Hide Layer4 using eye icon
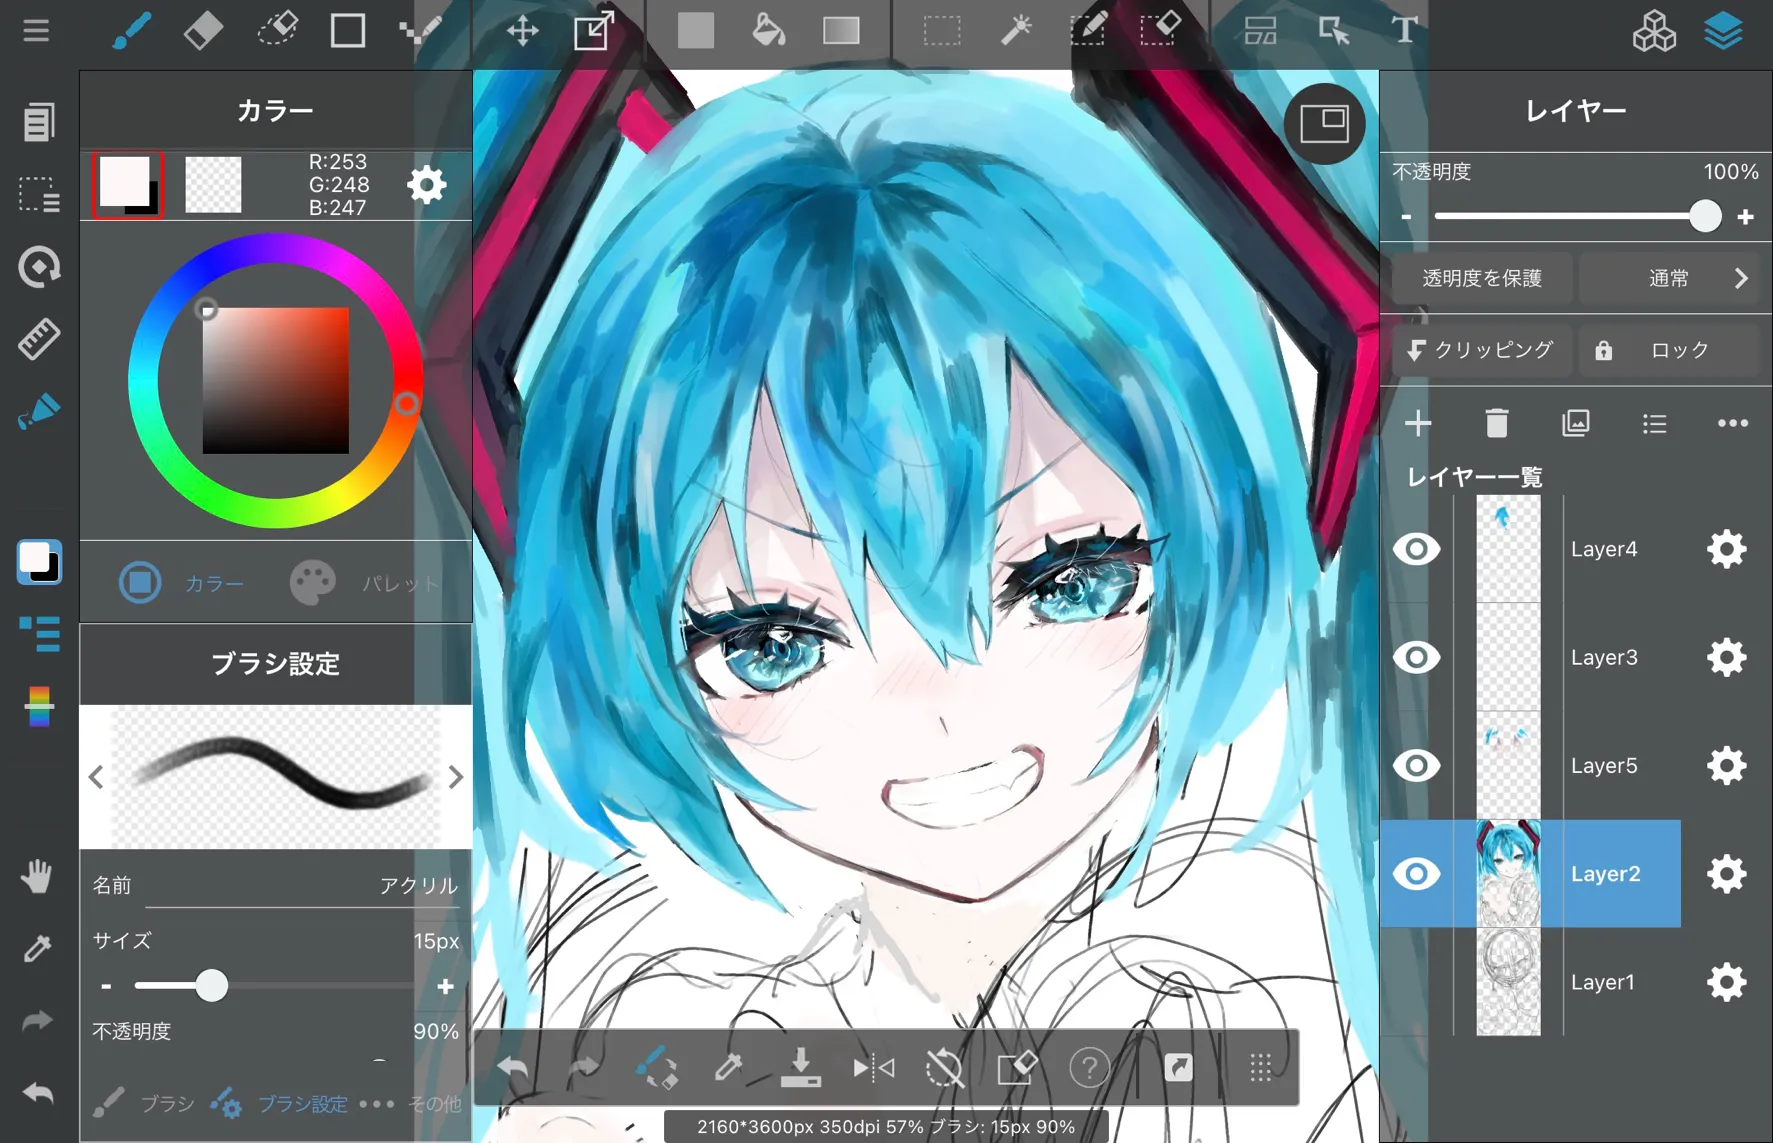This screenshot has width=1773, height=1143. 1416,549
